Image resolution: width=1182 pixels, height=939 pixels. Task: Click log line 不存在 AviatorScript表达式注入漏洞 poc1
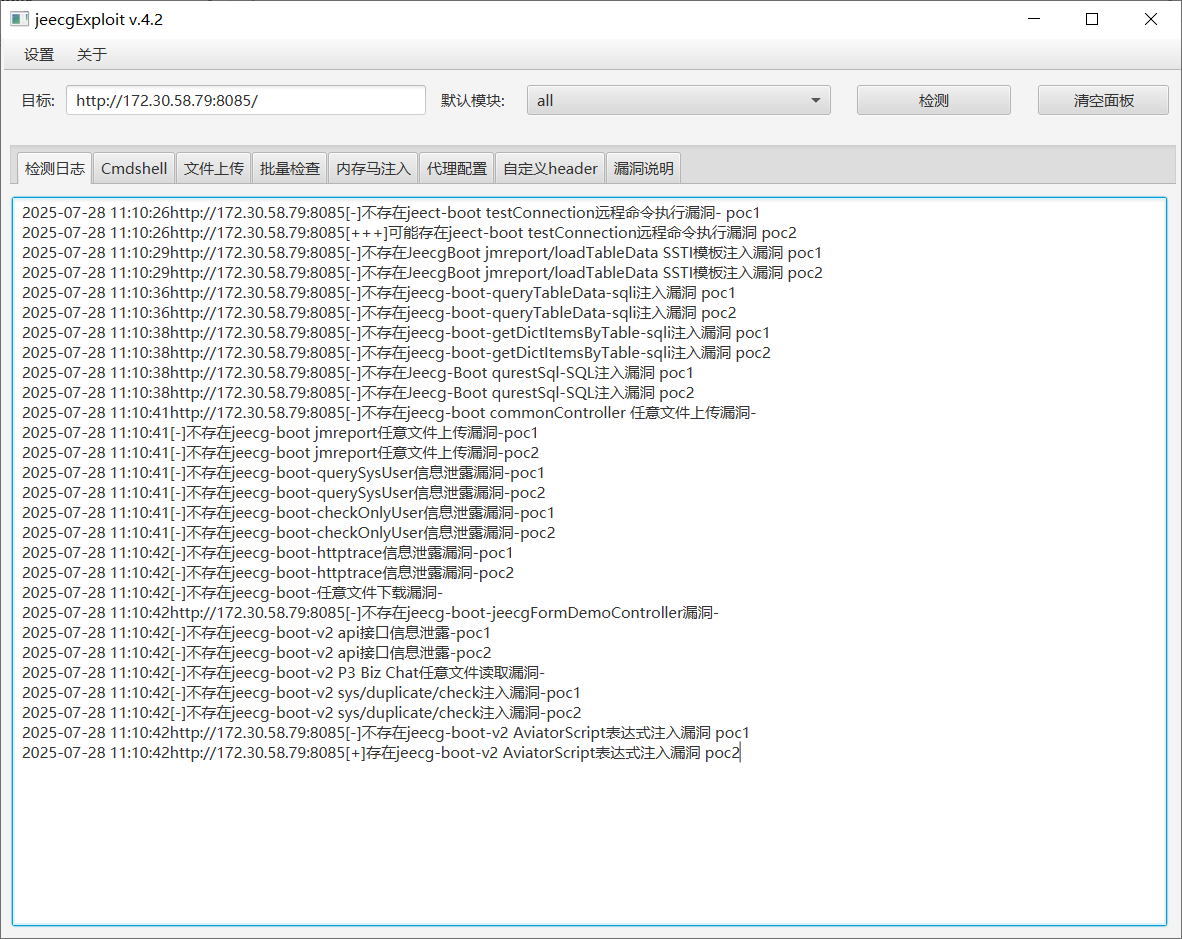click(385, 732)
